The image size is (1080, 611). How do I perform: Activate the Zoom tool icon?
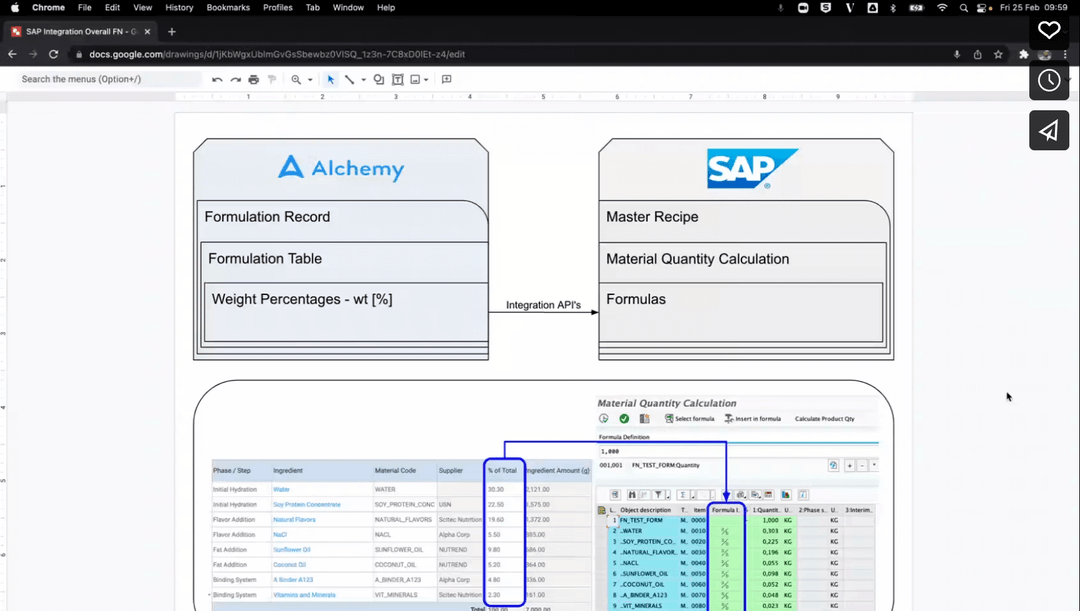click(x=296, y=79)
